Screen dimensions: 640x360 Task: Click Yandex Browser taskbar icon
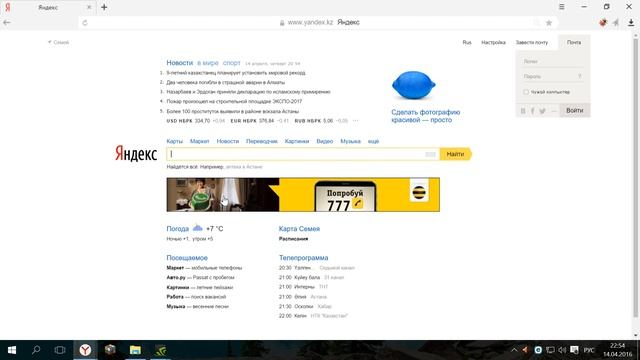click(x=85, y=350)
